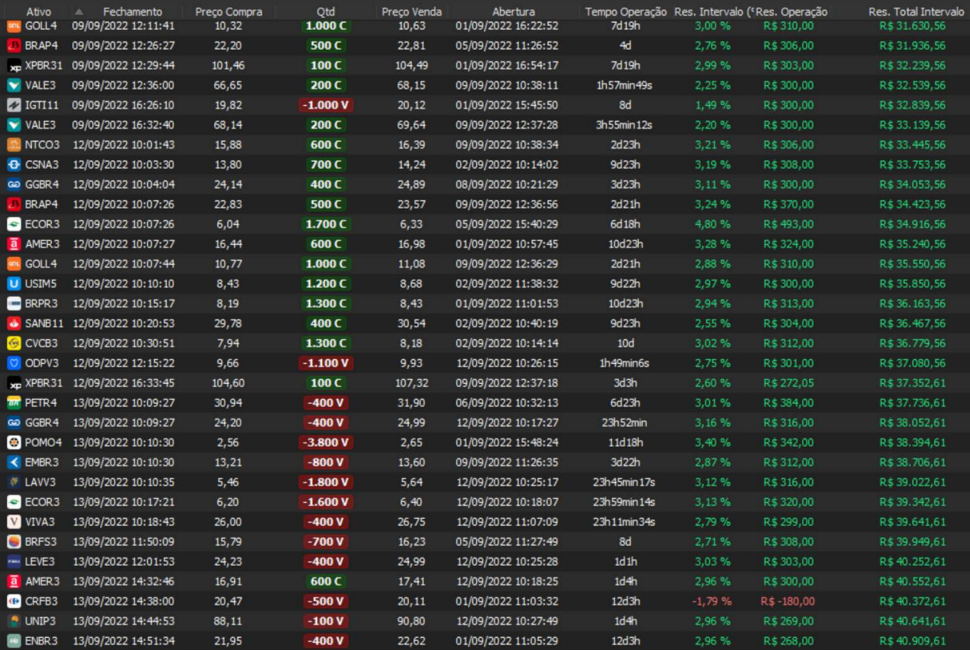This screenshot has height=650, width=970.
Task: Click the sort arrow beside Fechamento header
Action: (79, 11)
